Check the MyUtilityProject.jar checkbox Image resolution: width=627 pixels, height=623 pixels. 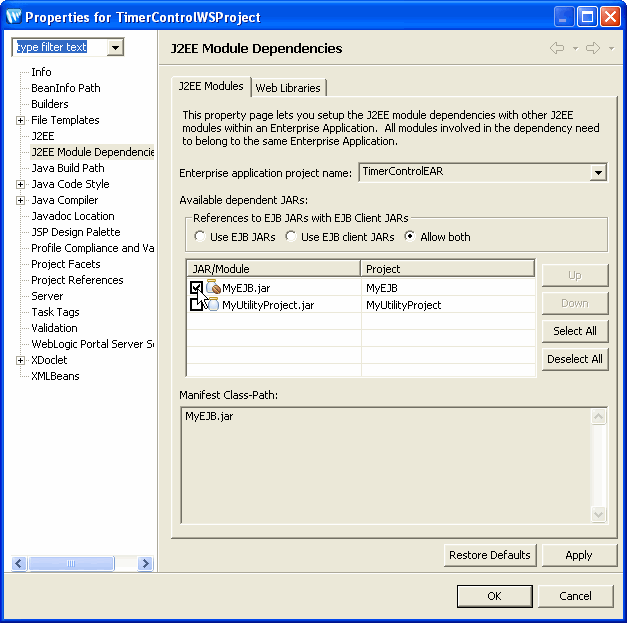(x=196, y=305)
